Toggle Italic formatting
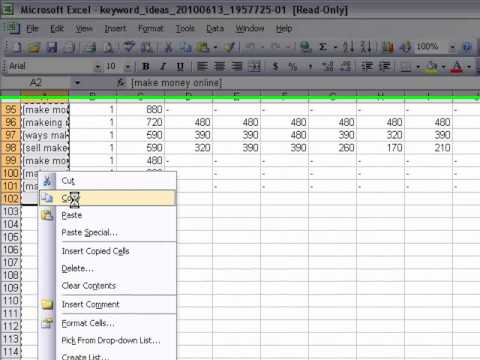The image size is (480, 360). pos(163,66)
